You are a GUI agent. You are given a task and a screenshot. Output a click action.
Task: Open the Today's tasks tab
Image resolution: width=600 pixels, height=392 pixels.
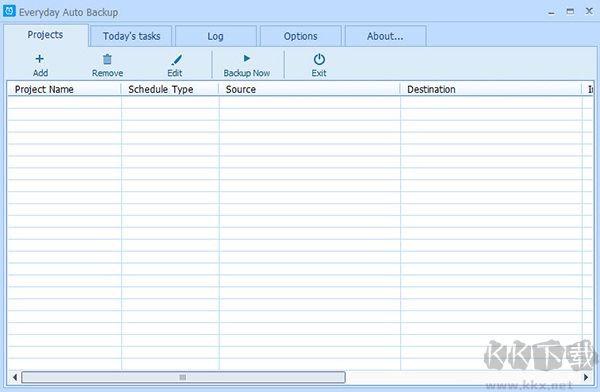(131, 36)
